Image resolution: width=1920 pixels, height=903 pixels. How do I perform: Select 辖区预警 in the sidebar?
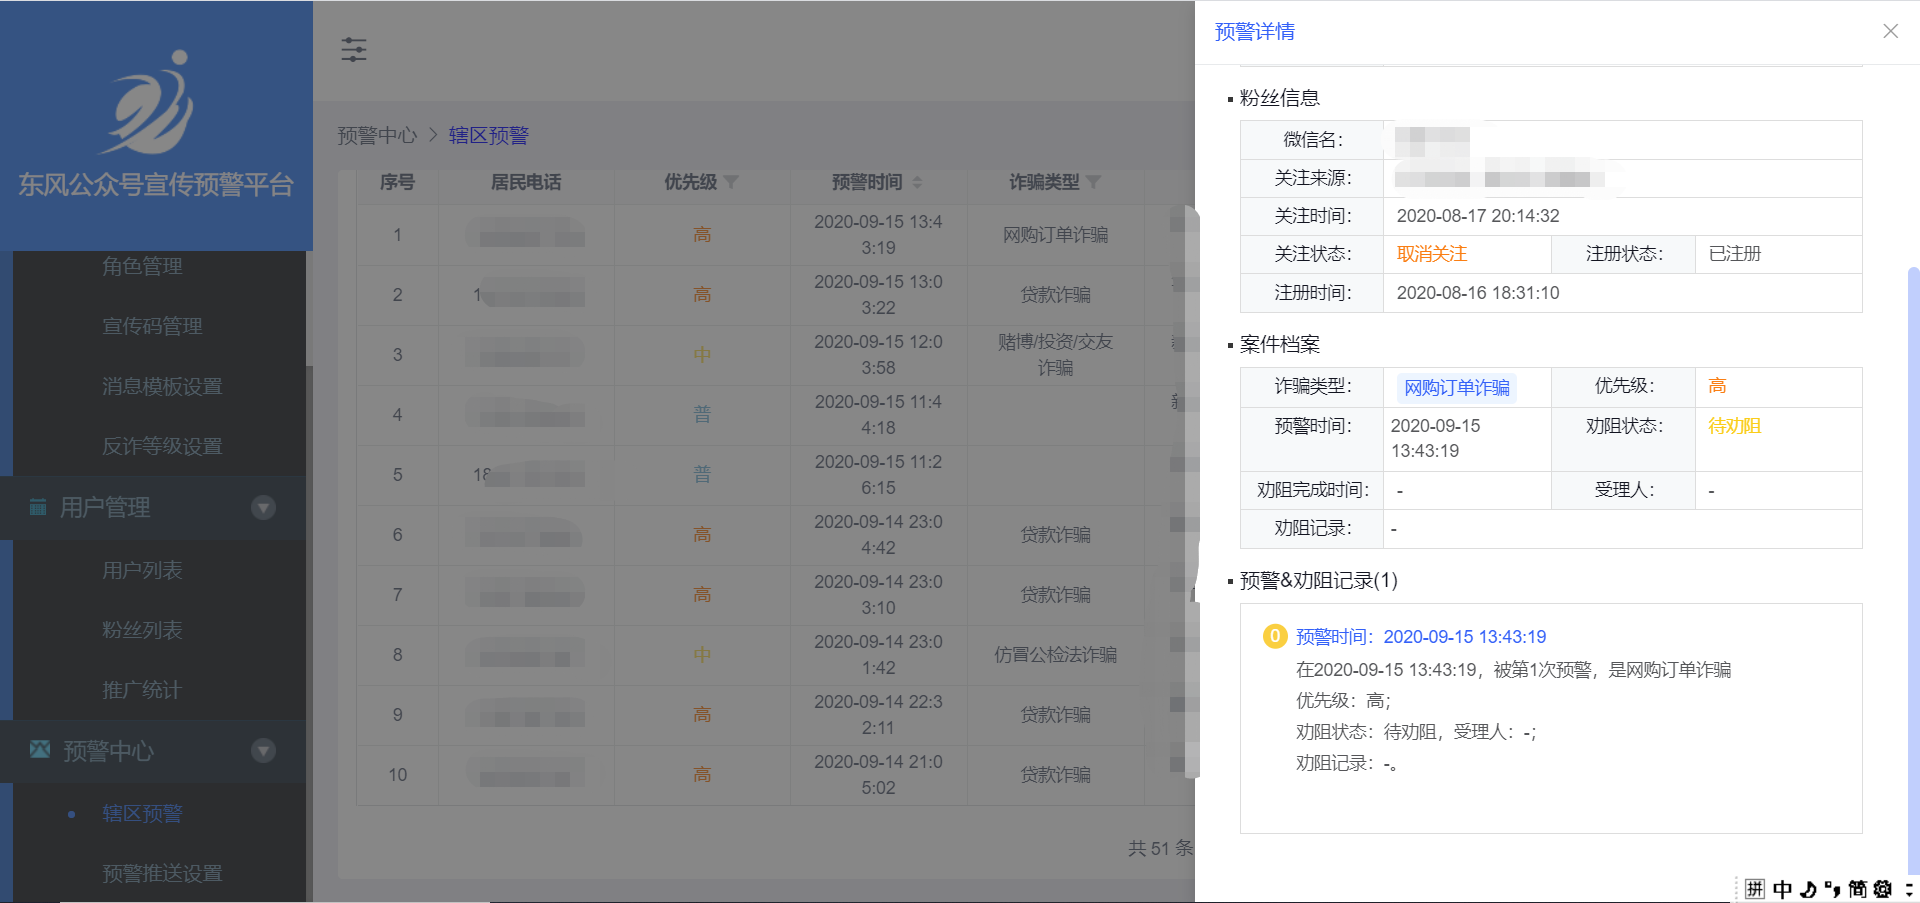tap(142, 813)
